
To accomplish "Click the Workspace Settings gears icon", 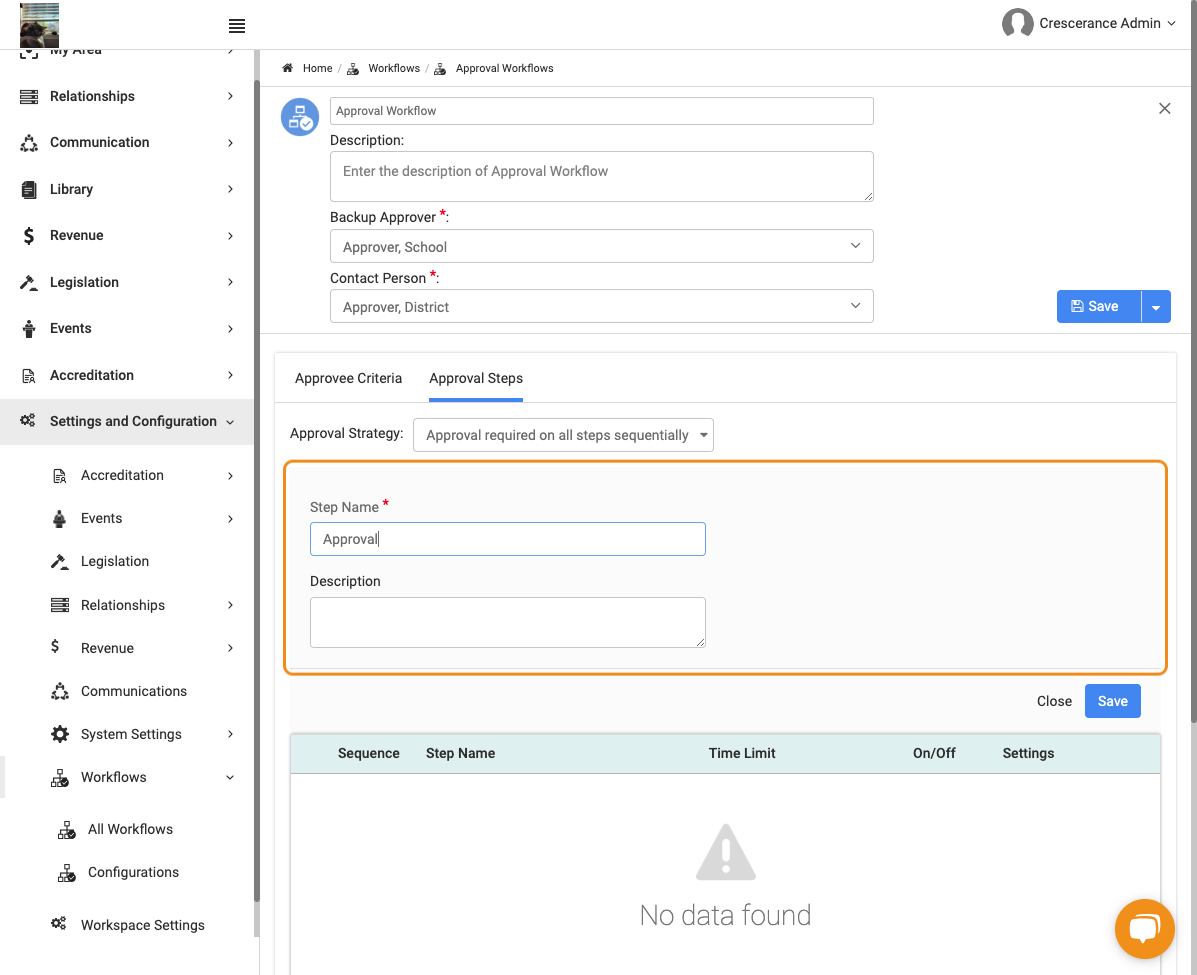I will tap(59, 924).
